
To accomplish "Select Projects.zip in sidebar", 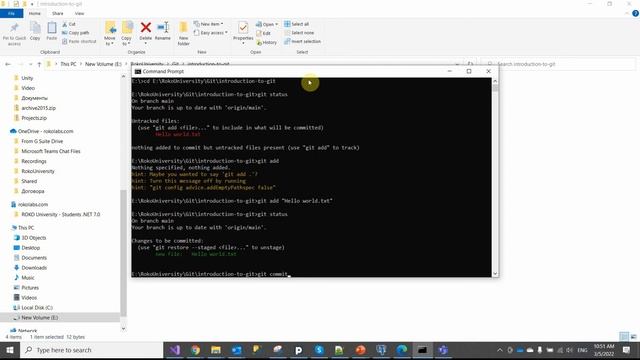I will click(34, 118).
